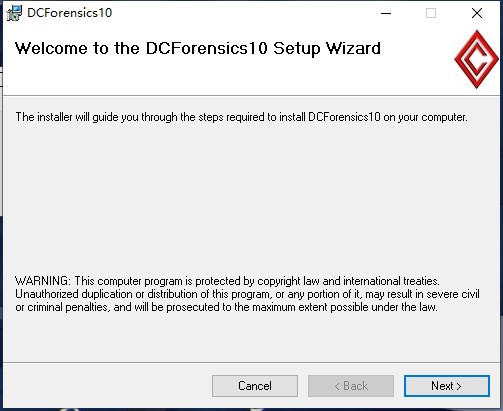The height and width of the screenshot is (411, 503).
Task: Click the criminal penalties text line
Action: point(226,307)
